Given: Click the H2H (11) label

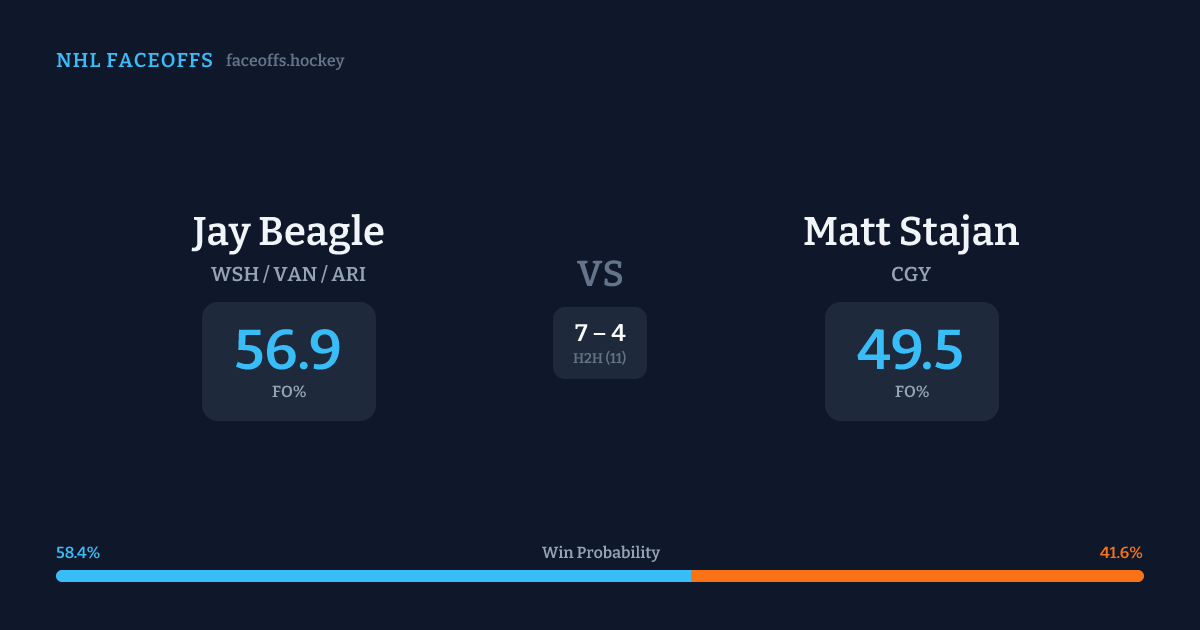Looking at the screenshot, I should pos(600,358).
